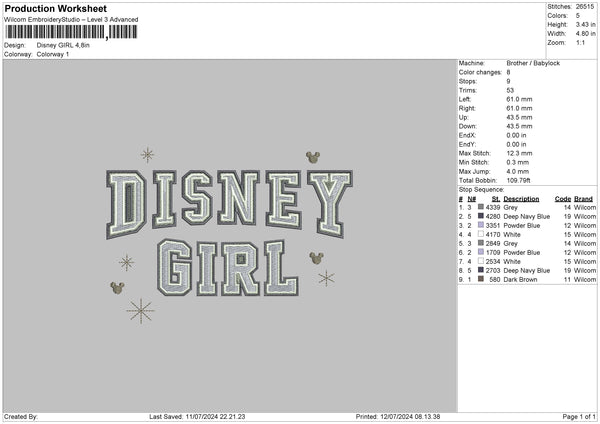
Task: Click the Powder Blue swatch in stop 3
Action: (x=483, y=225)
